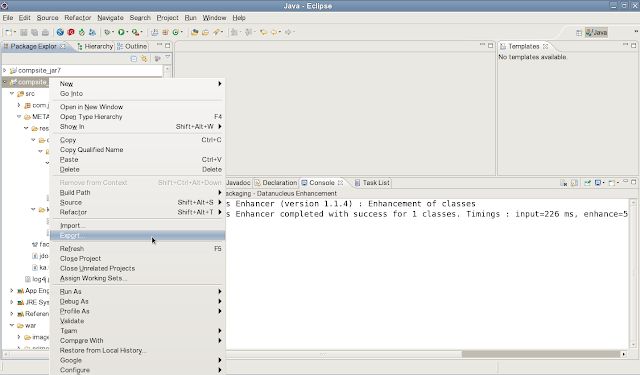This screenshot has height=375, width=640.
Task: Click Collapse All in Package Explorer
Action: pyautogui.click(x=133, y=59)
